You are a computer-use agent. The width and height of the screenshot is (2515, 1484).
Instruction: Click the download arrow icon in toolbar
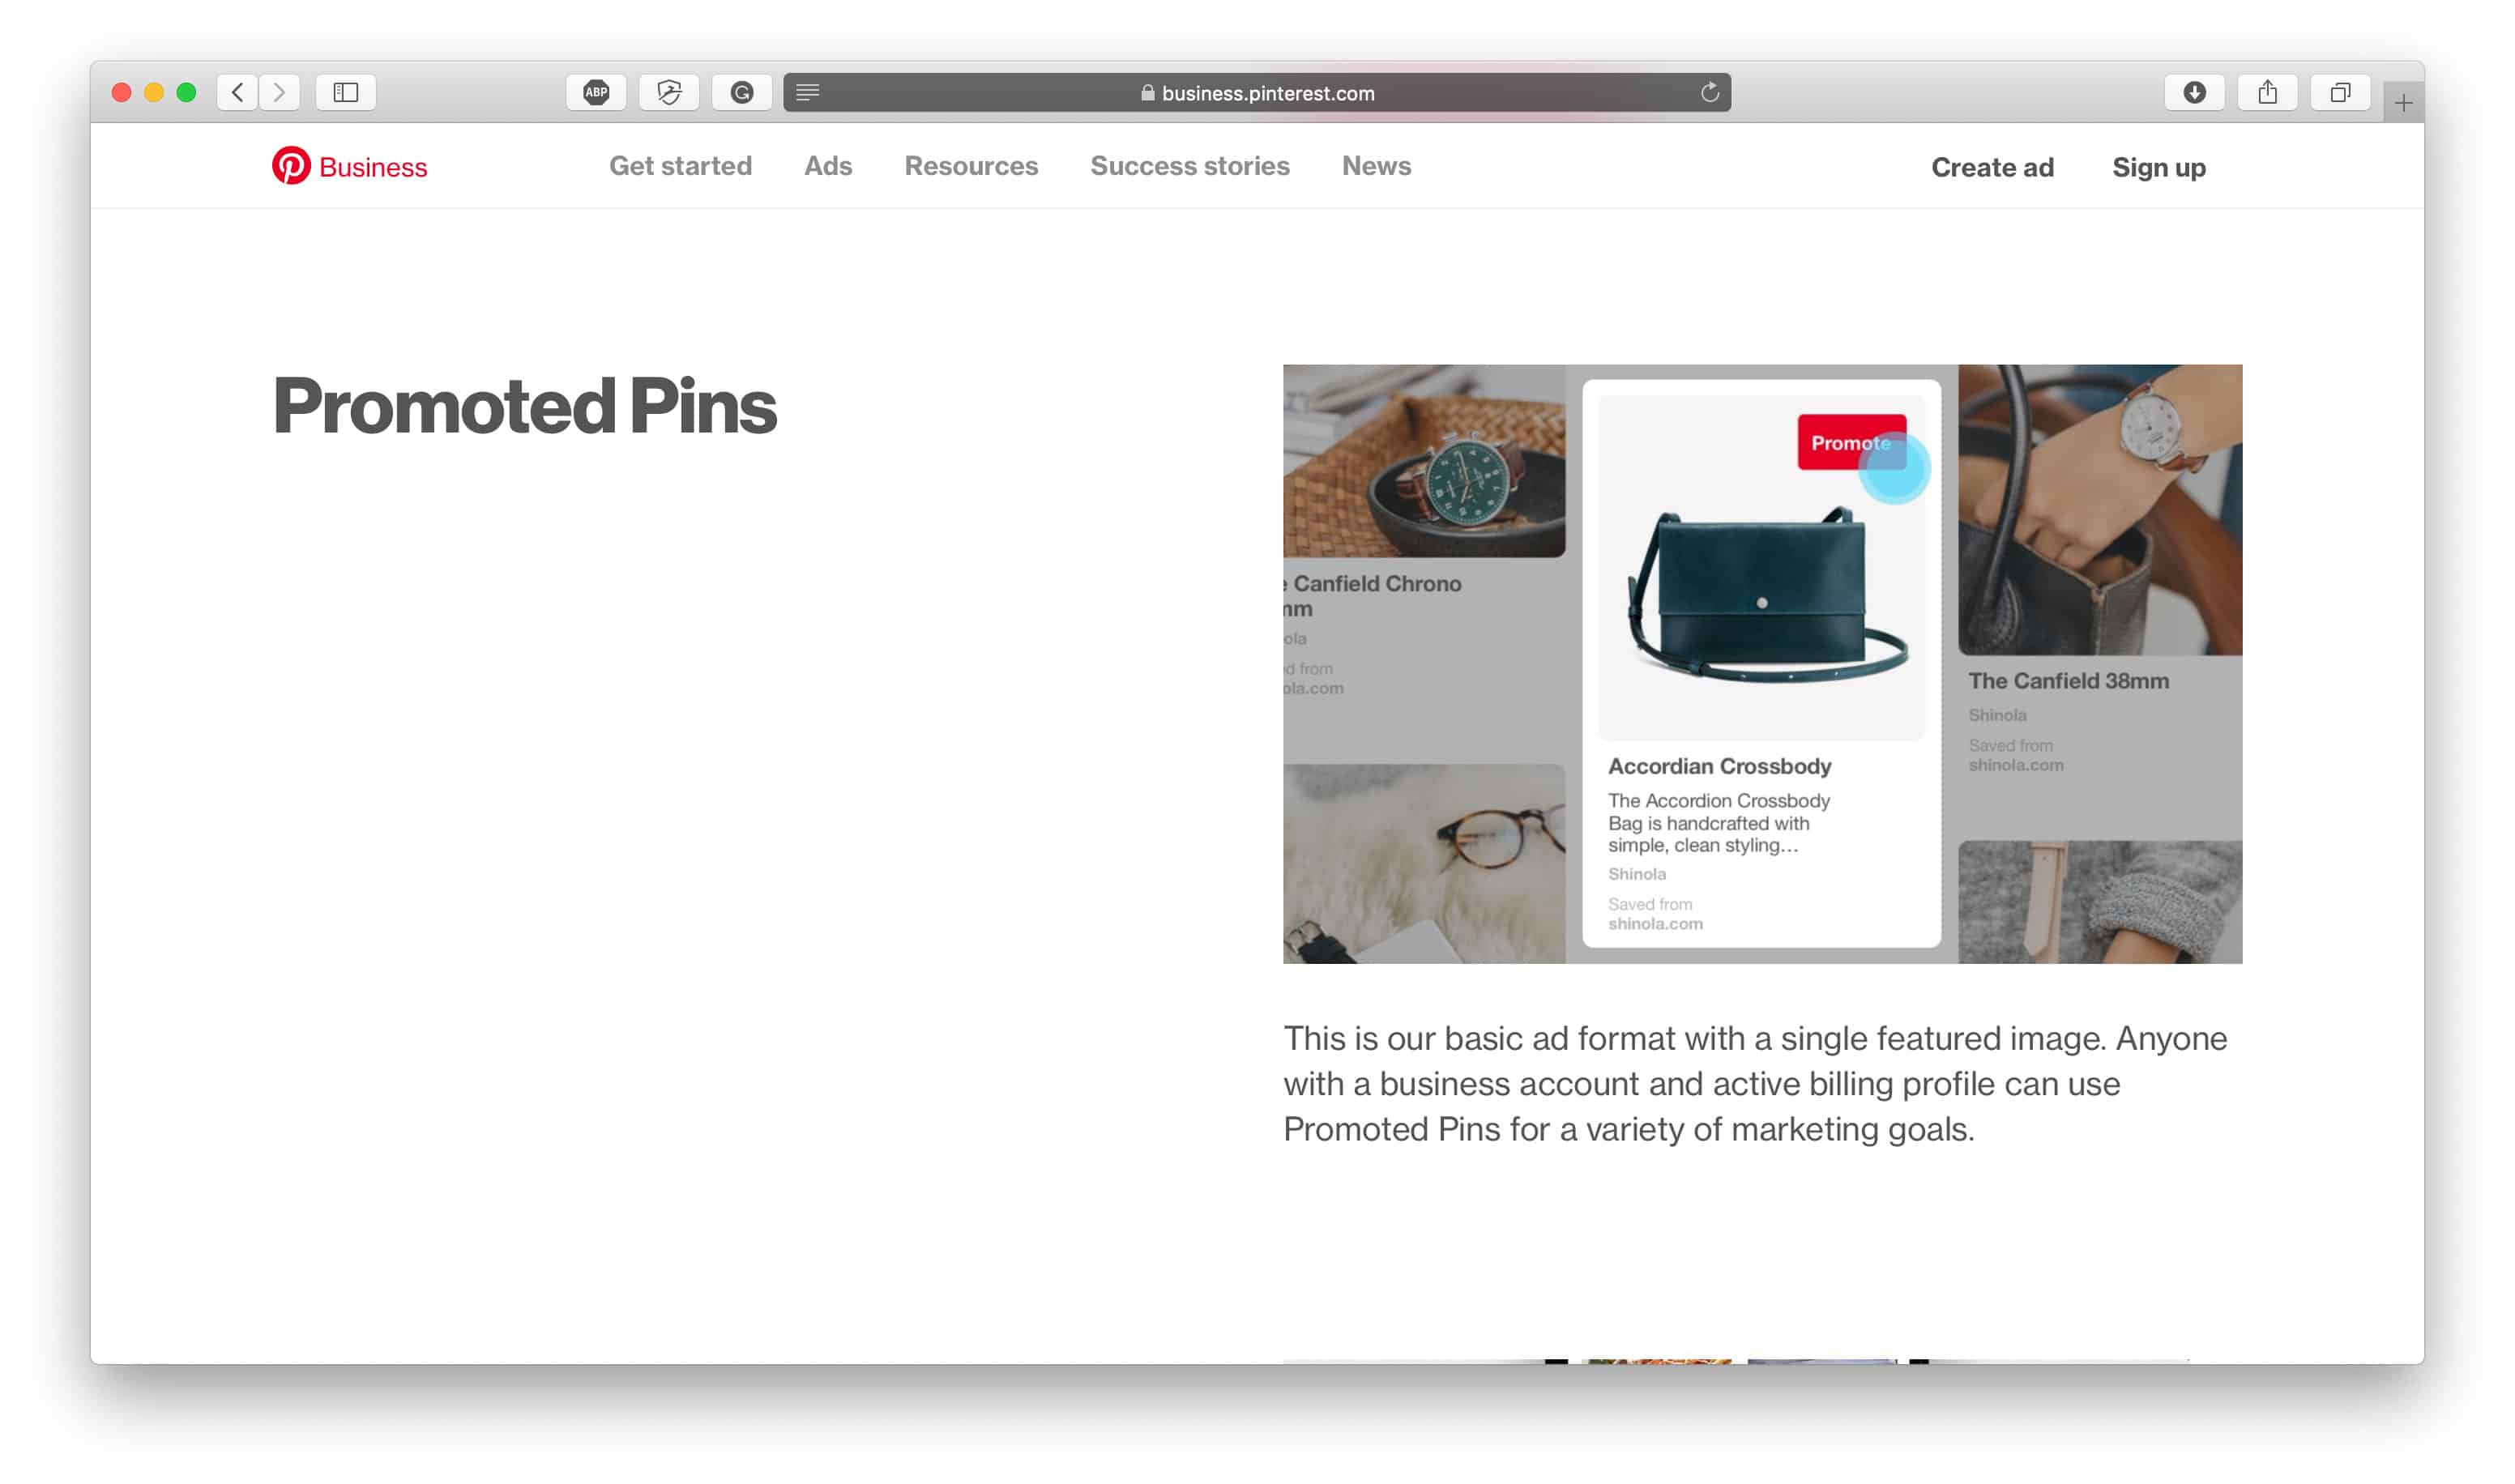click(x=2193, y=92)
